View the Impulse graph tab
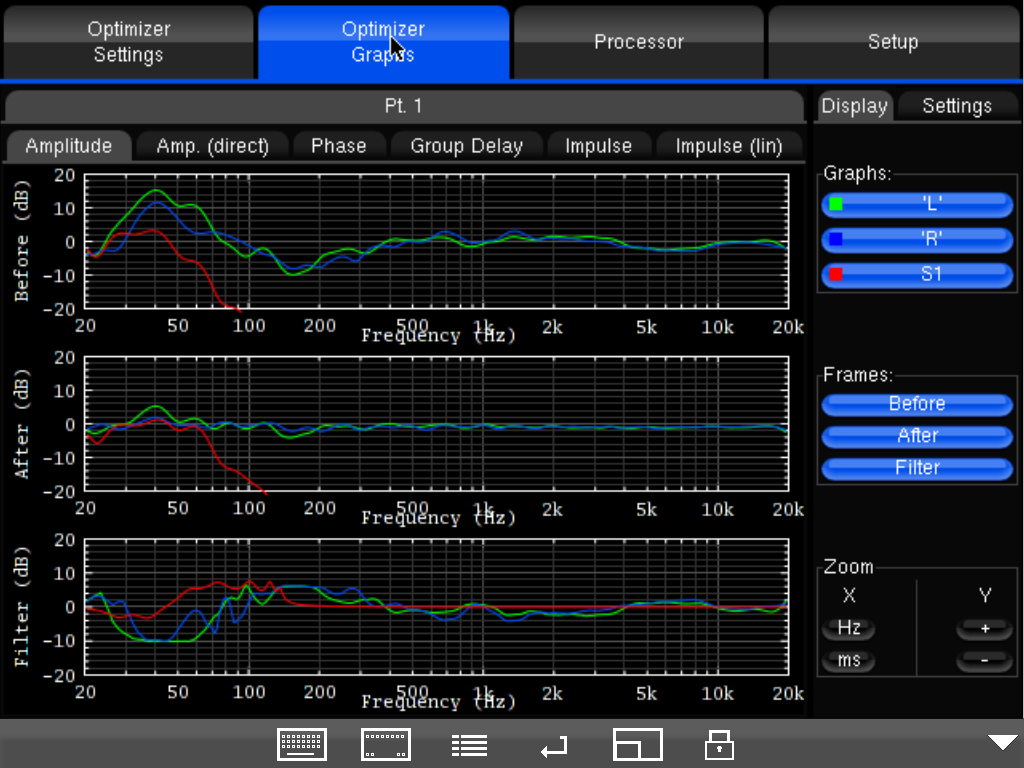This screenshot has width=1024, height=768. coord(598,146)
